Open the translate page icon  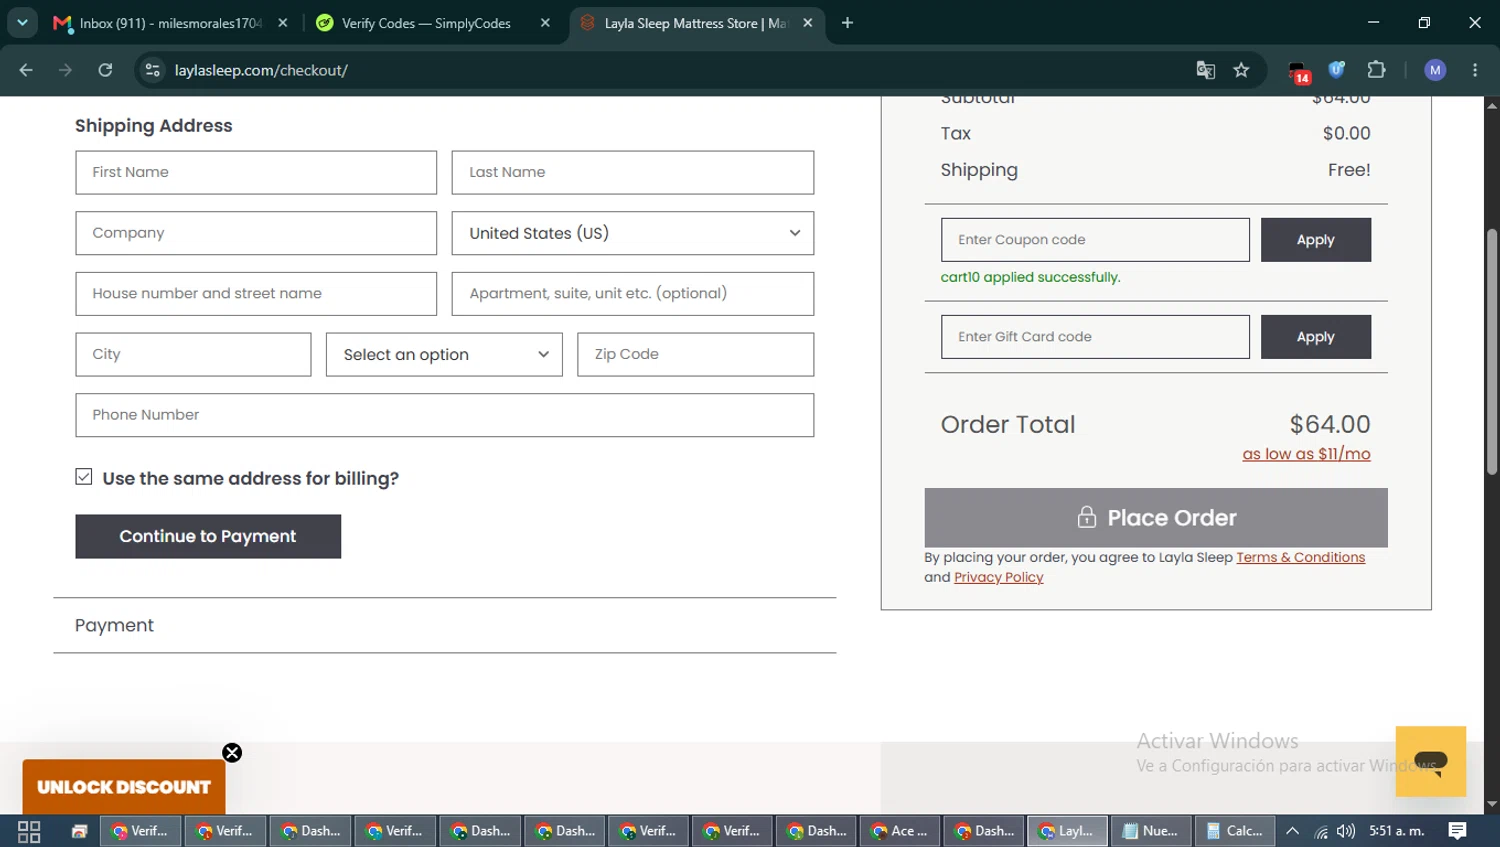(x=1206, y=70)
